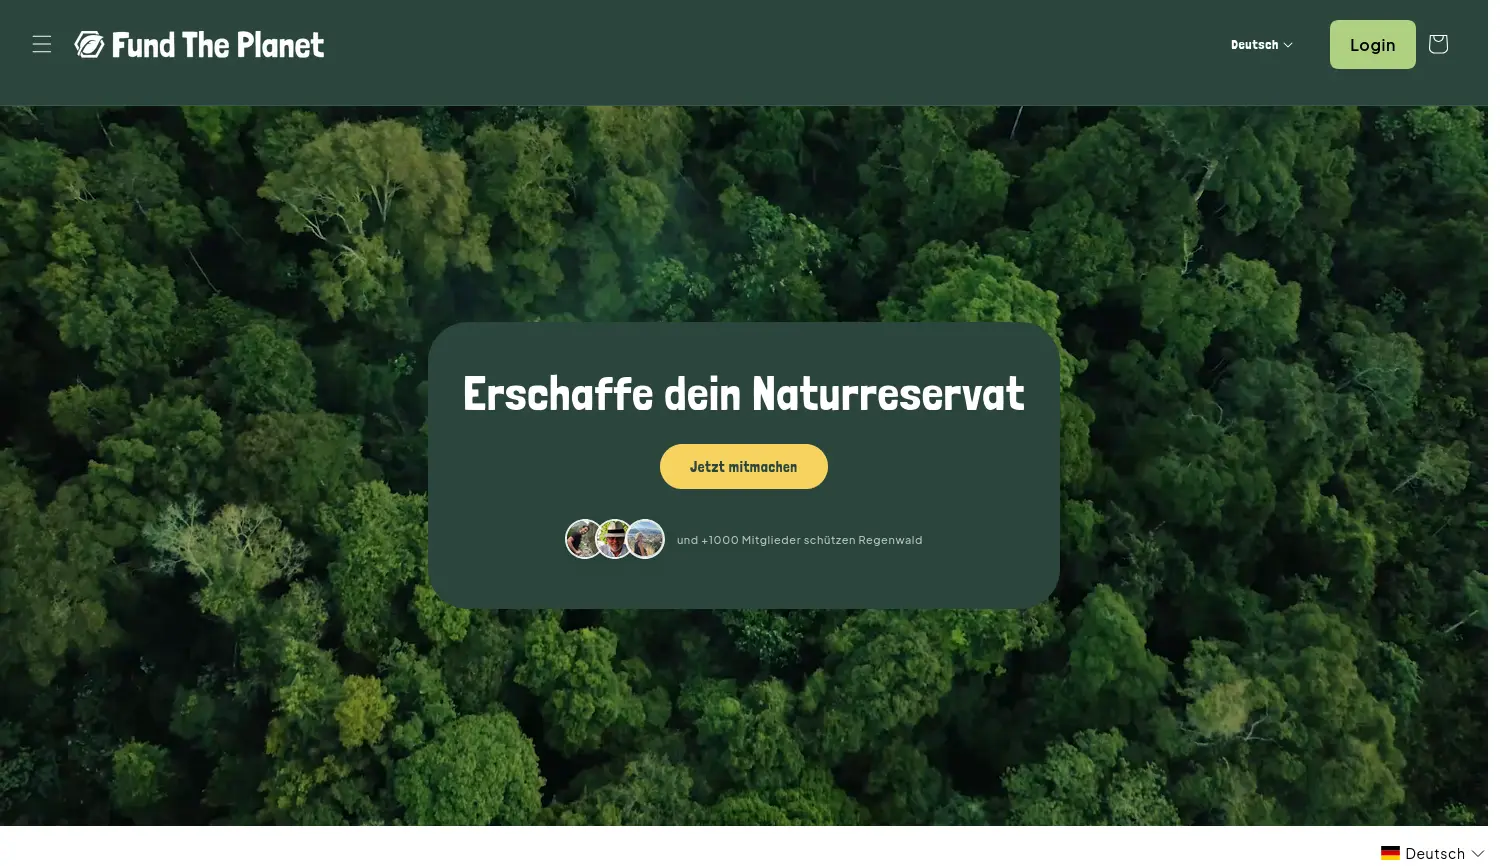Go home via the Fund The Planet wordmark

point(219,44)
